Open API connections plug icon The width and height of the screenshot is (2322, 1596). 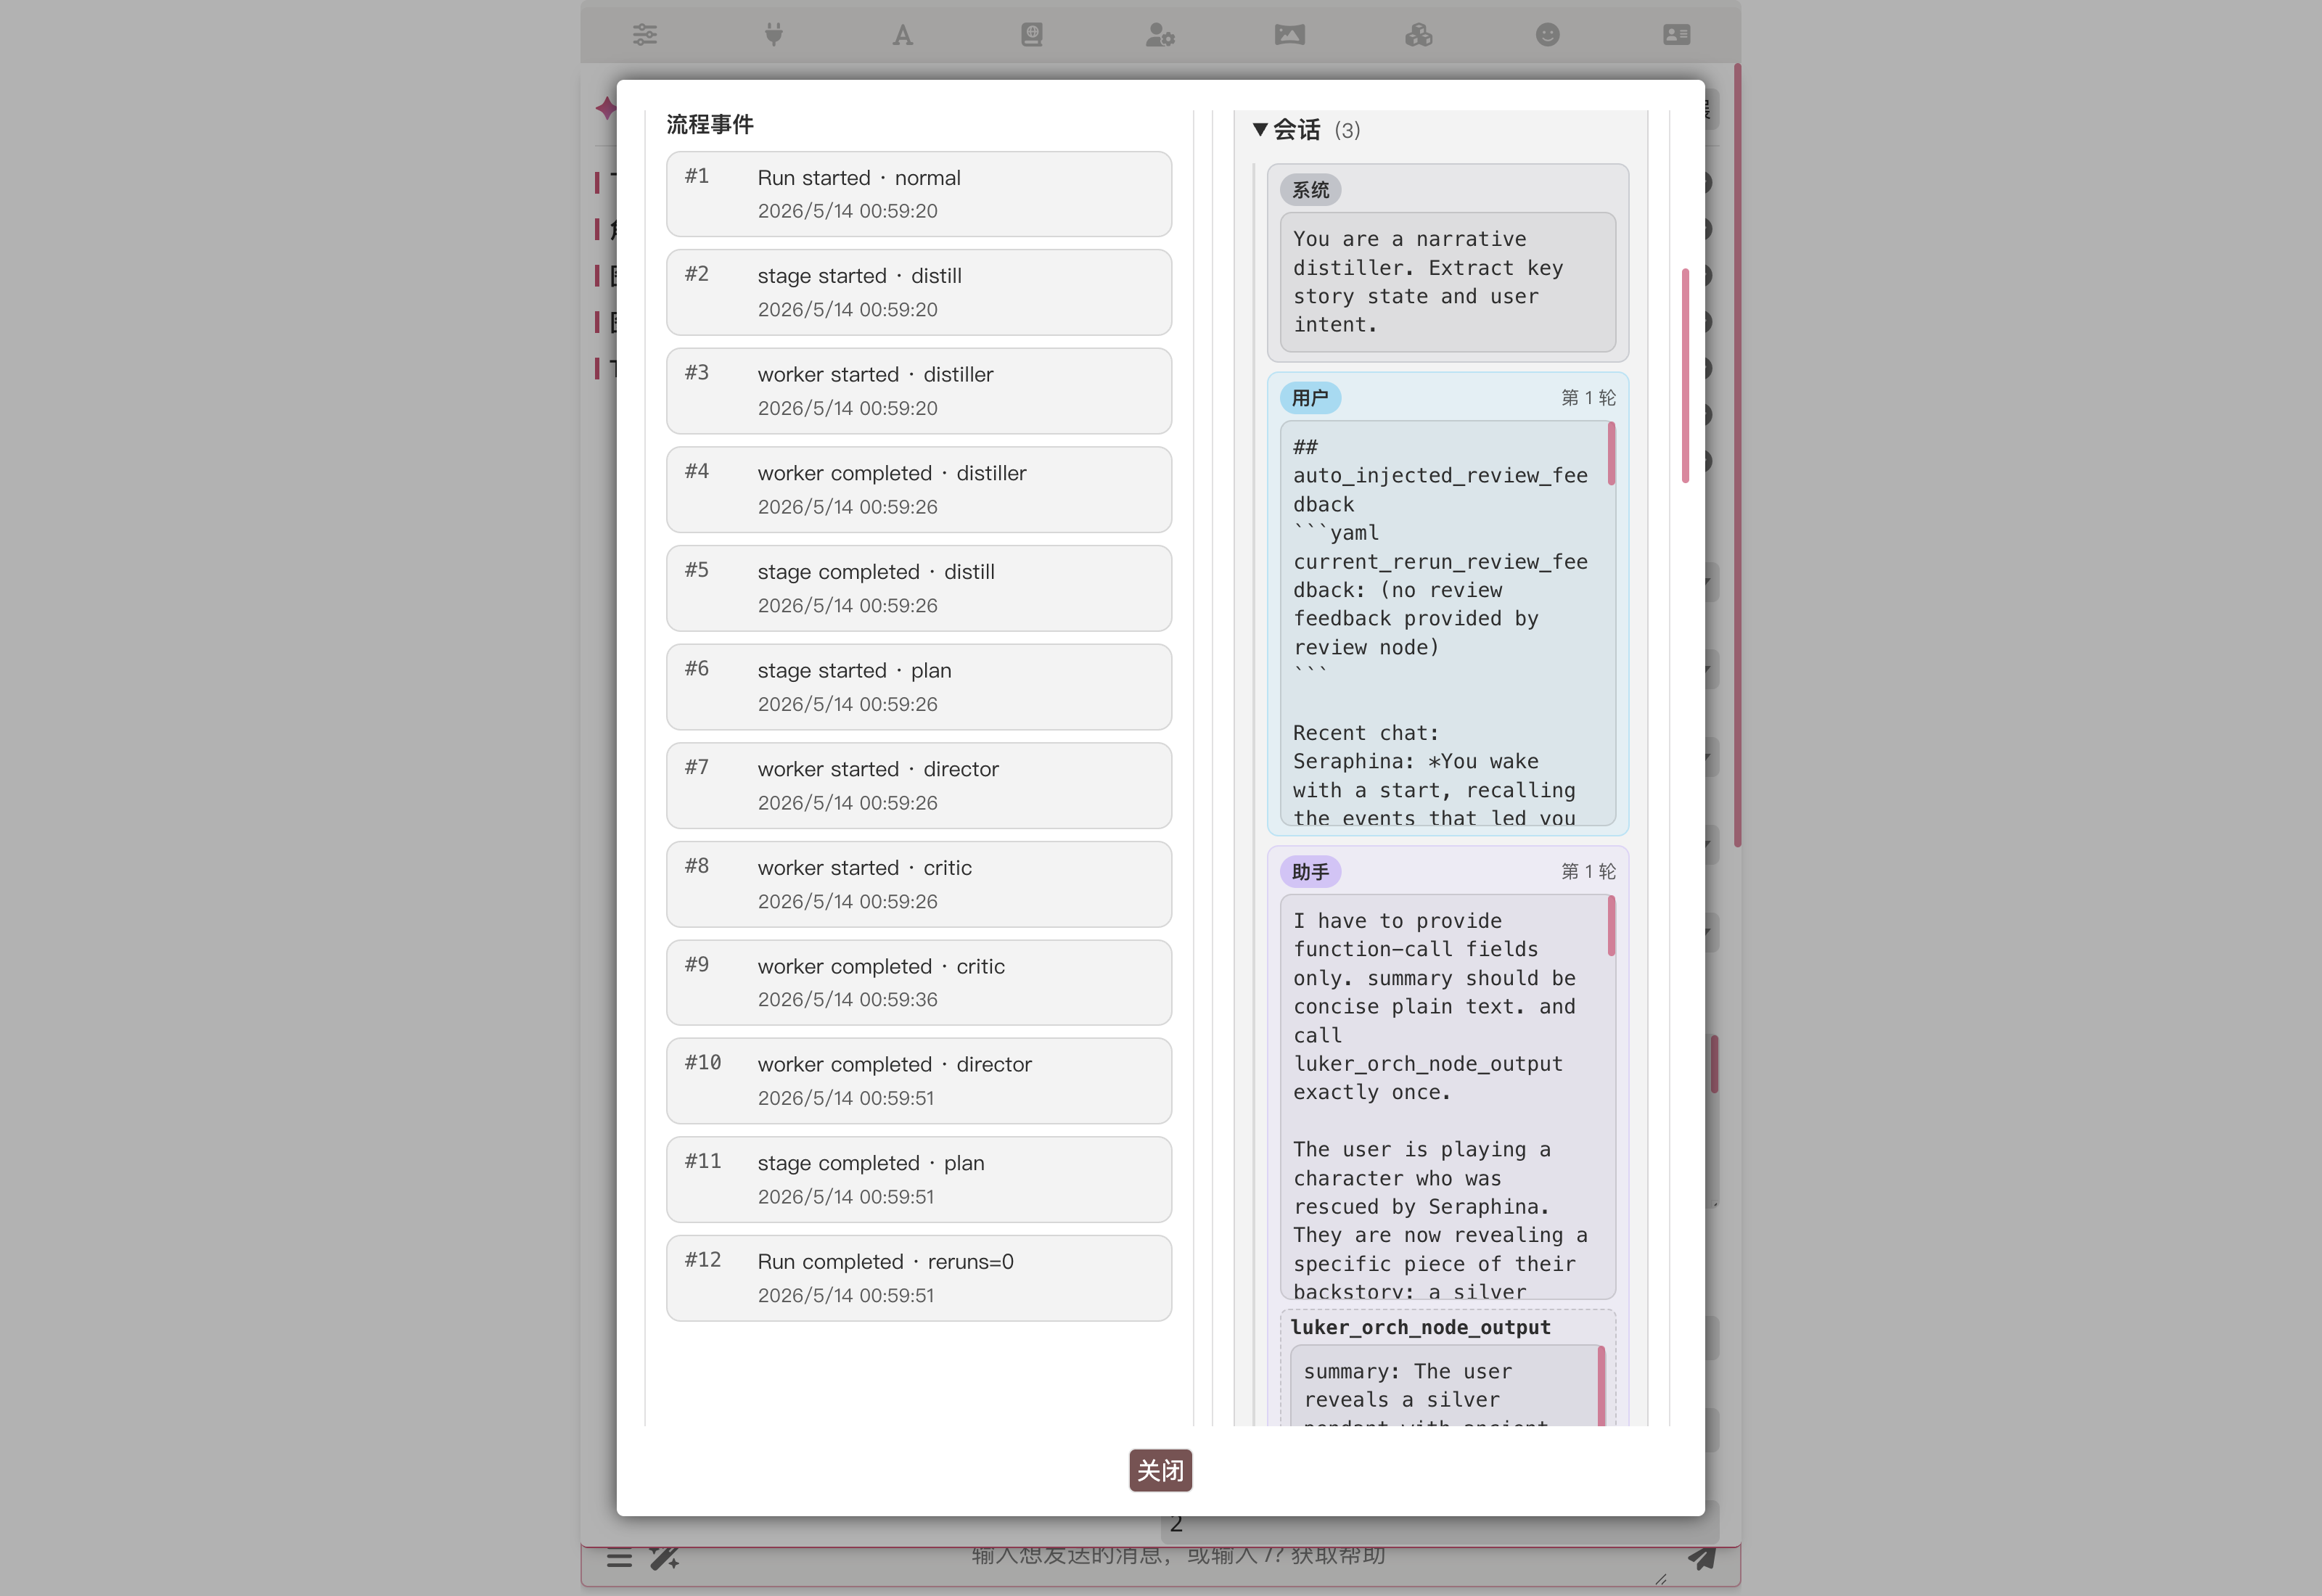pos(774,35)
